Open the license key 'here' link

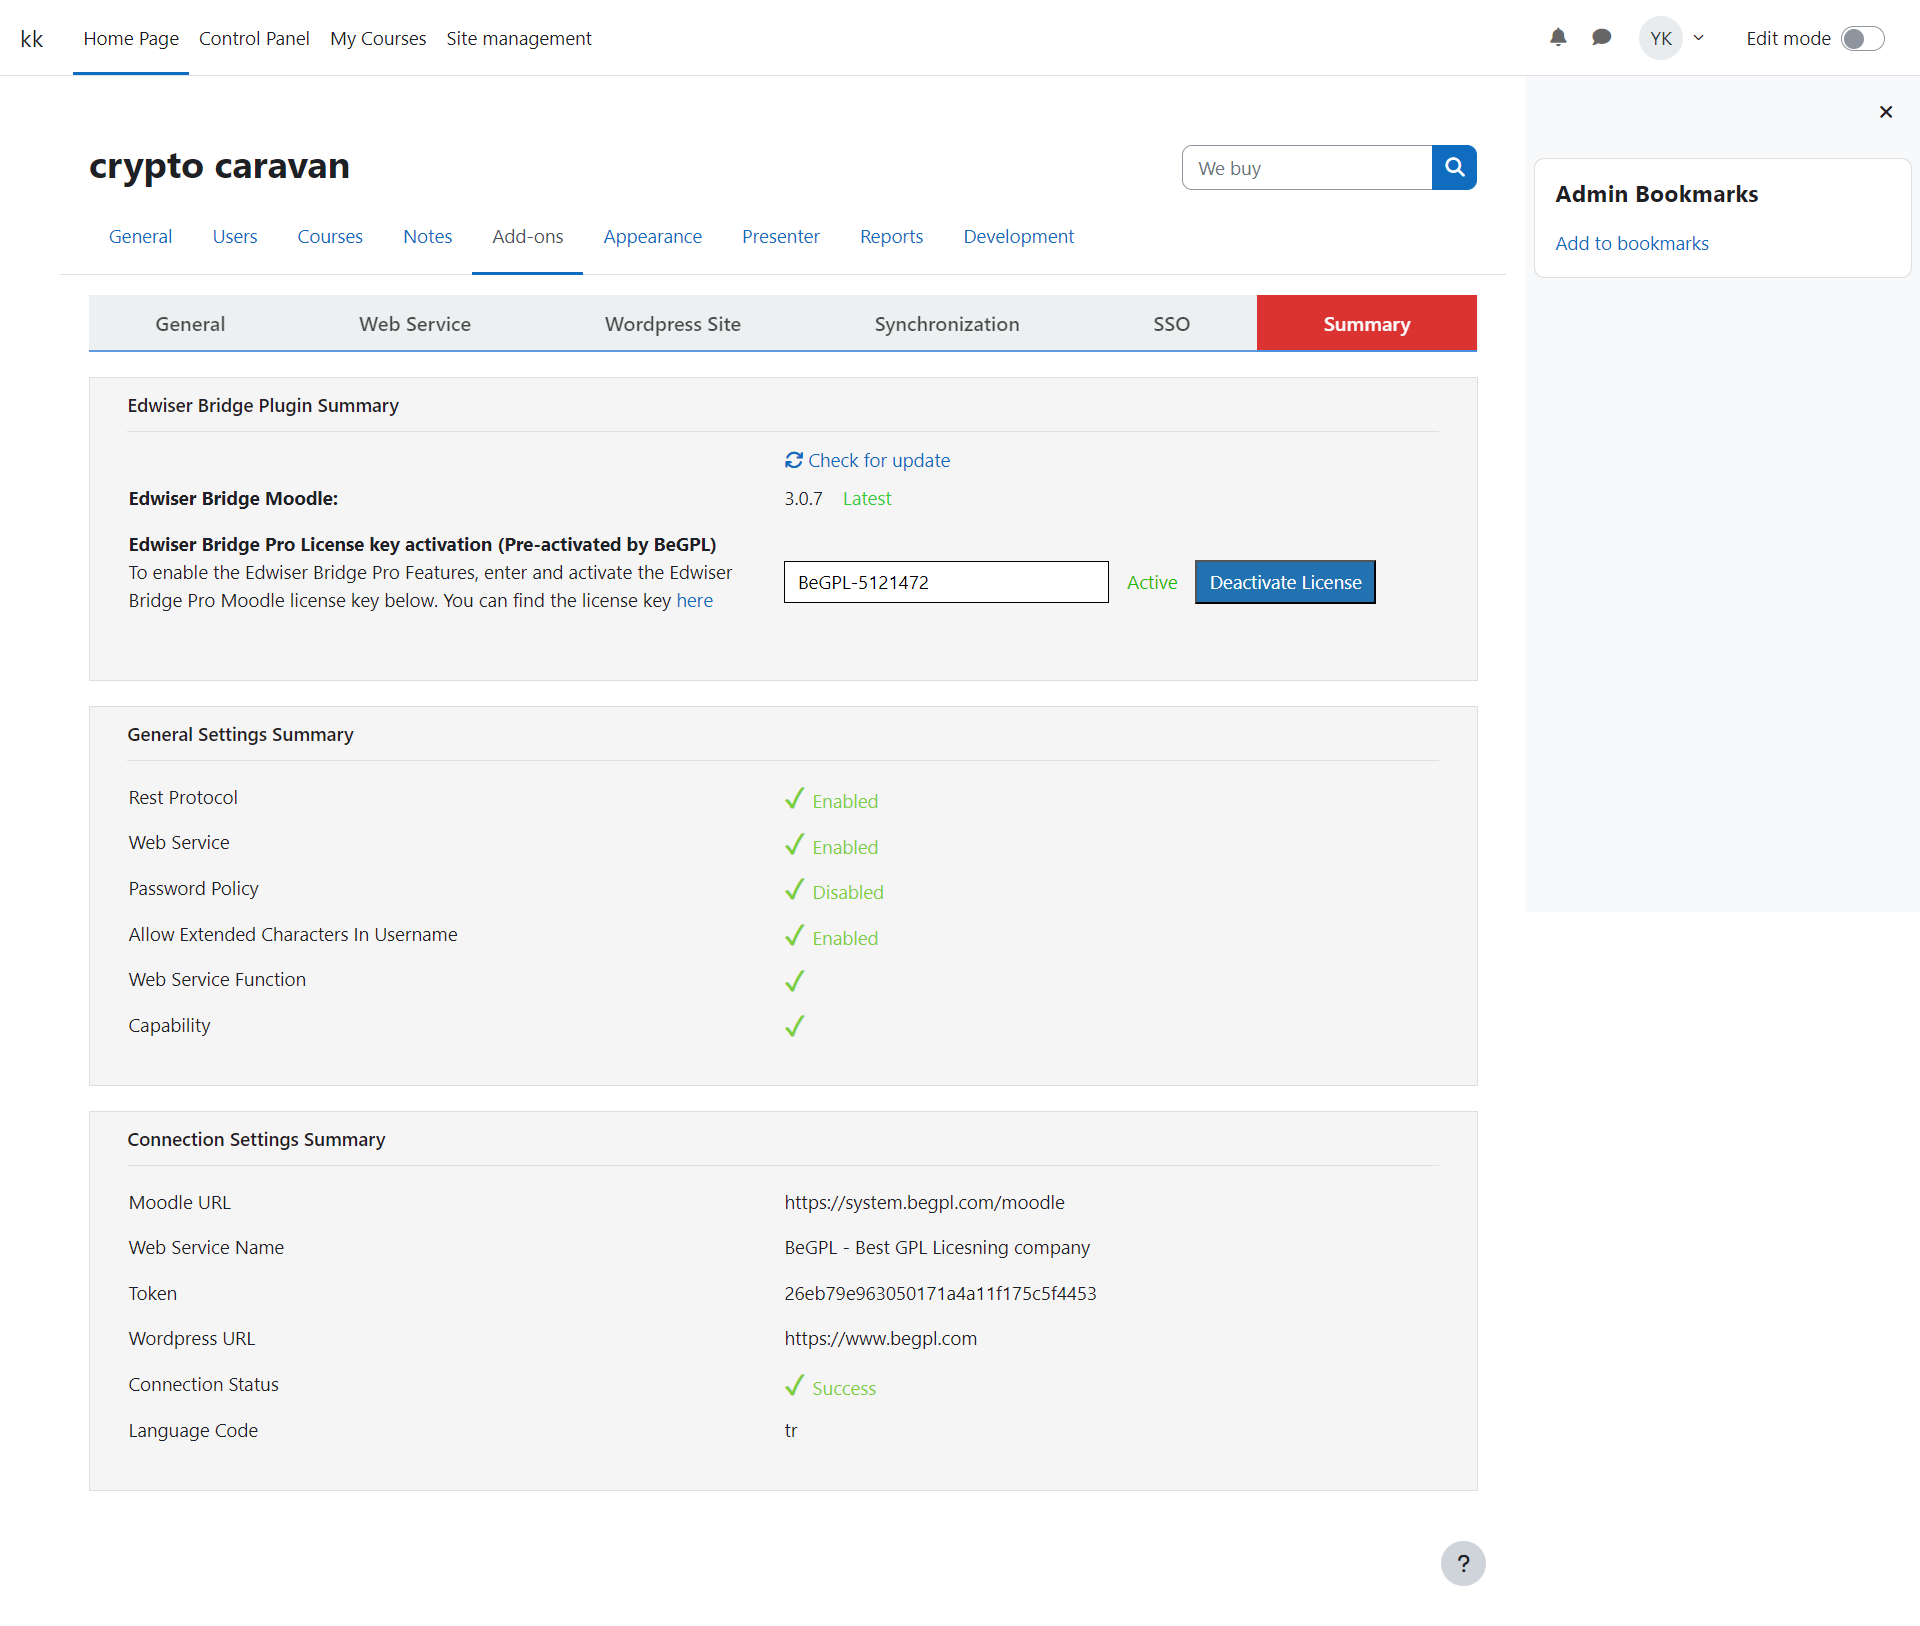695,600
